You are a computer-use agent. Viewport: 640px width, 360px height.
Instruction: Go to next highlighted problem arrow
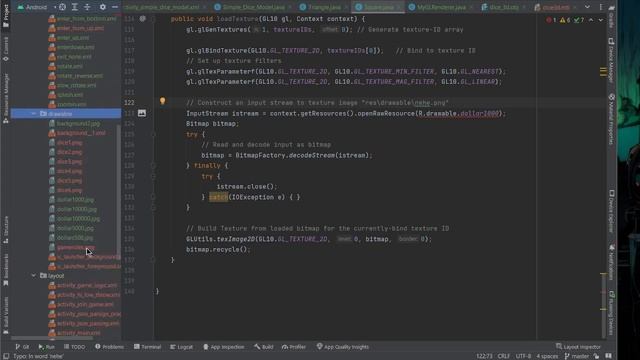[600, 20]
